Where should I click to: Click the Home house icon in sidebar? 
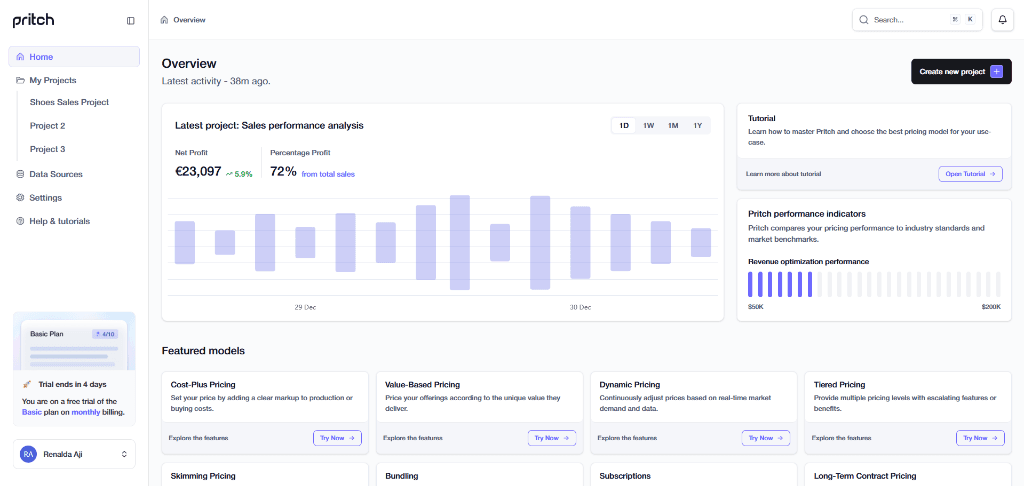[x=20, y=57]
